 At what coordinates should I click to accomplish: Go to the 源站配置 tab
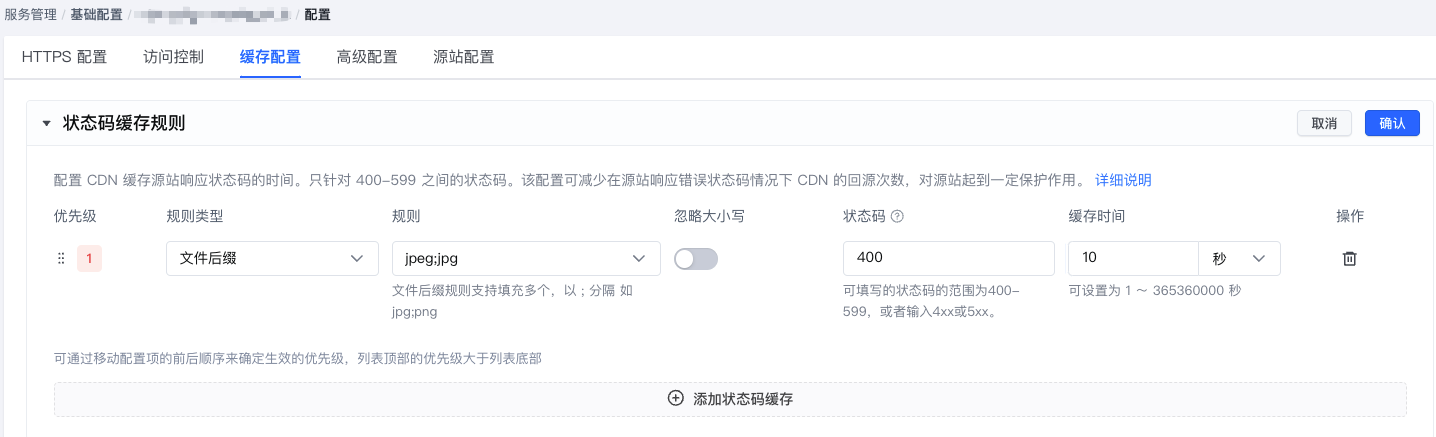coord(464,57)
